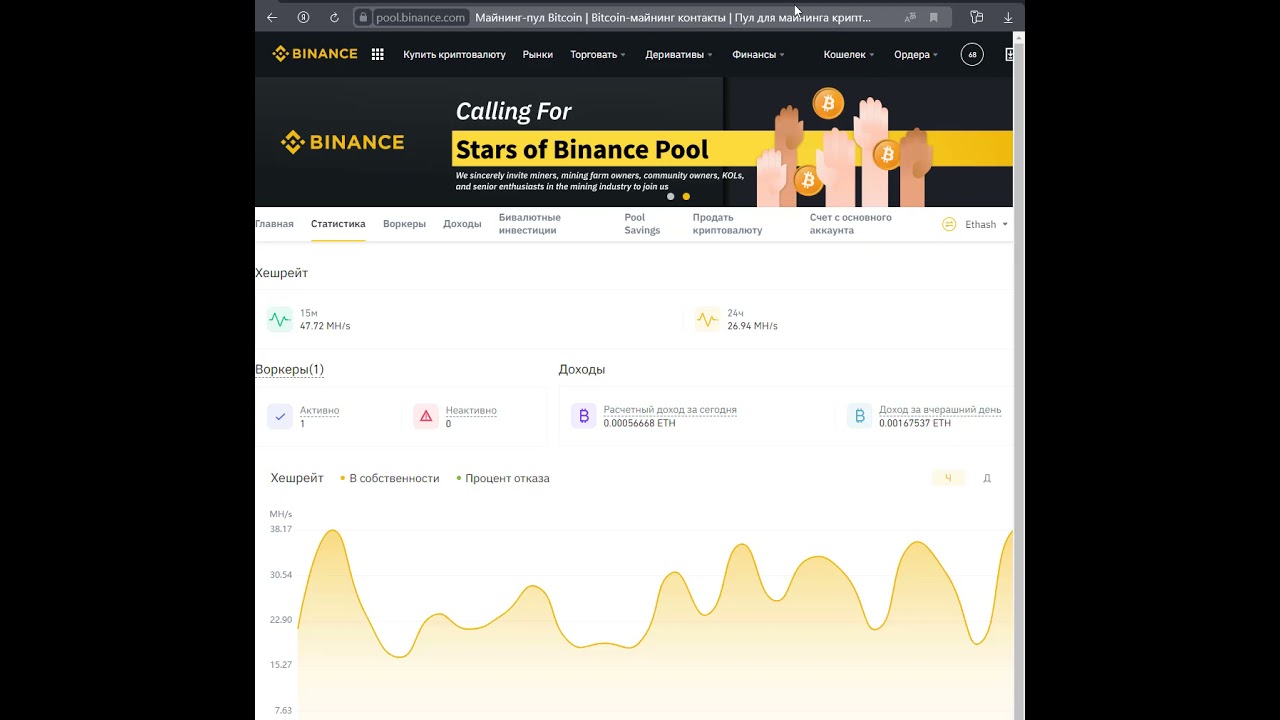Image resolution: width=1280 pixels, height=720 pixels.
Task: Open the nine-dot apps grid menu
Action: 377,54
